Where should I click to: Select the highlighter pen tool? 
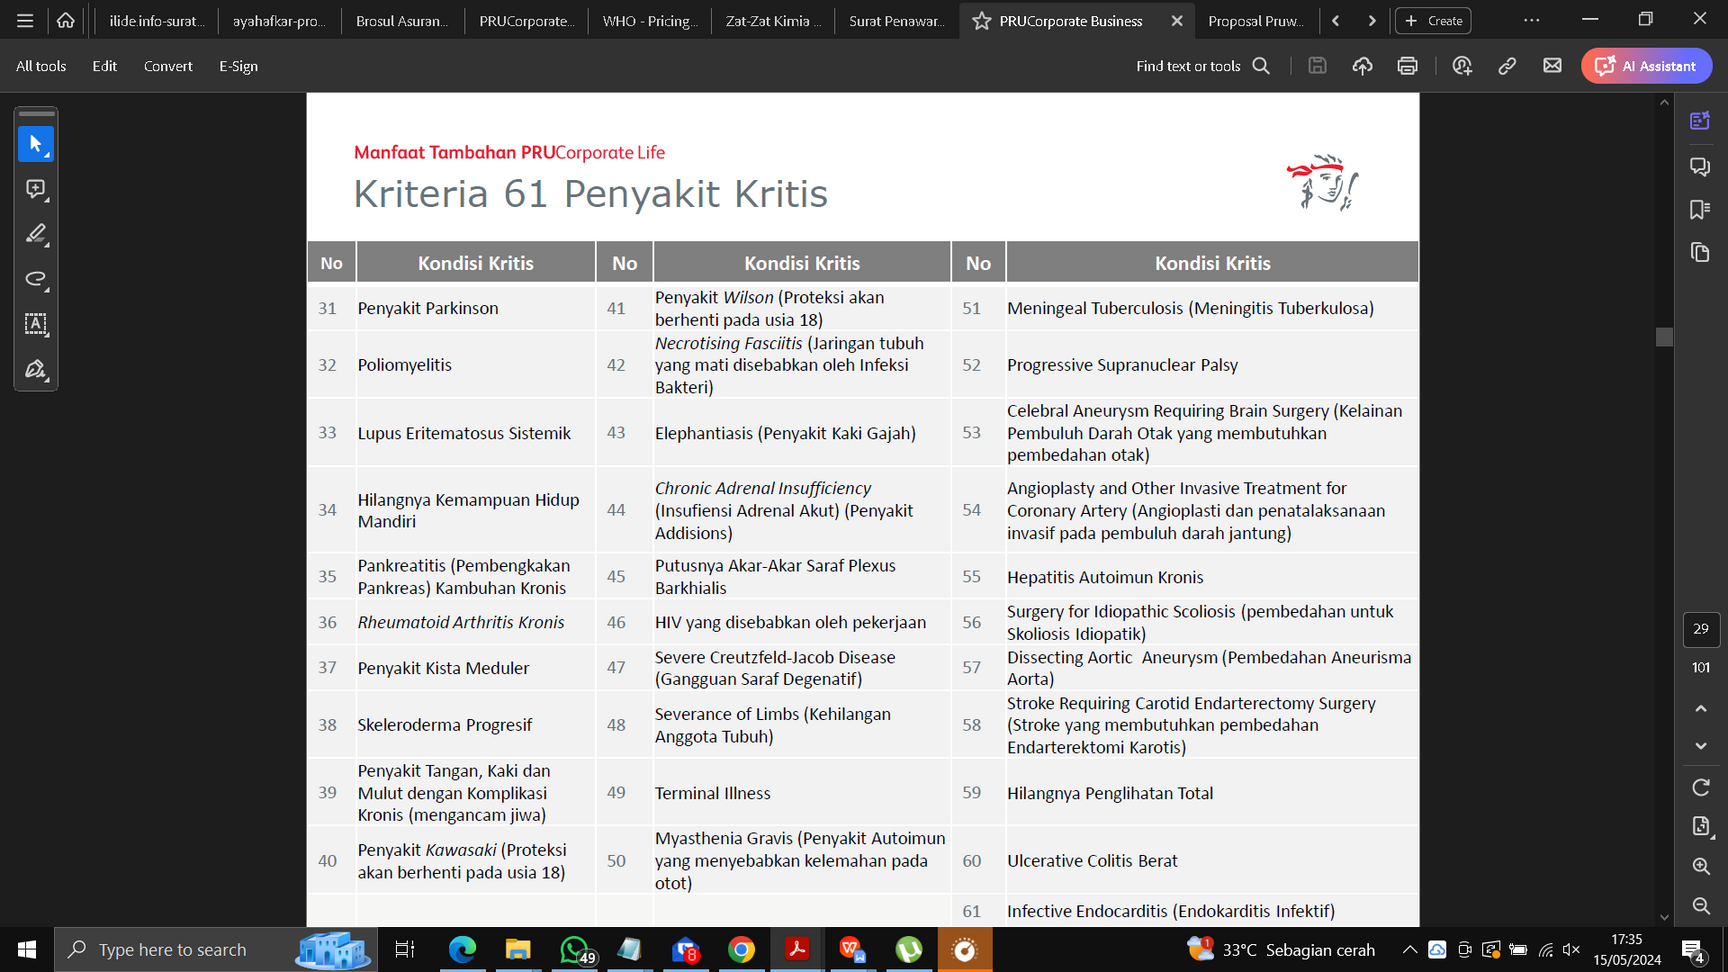(x=36, y=234)
